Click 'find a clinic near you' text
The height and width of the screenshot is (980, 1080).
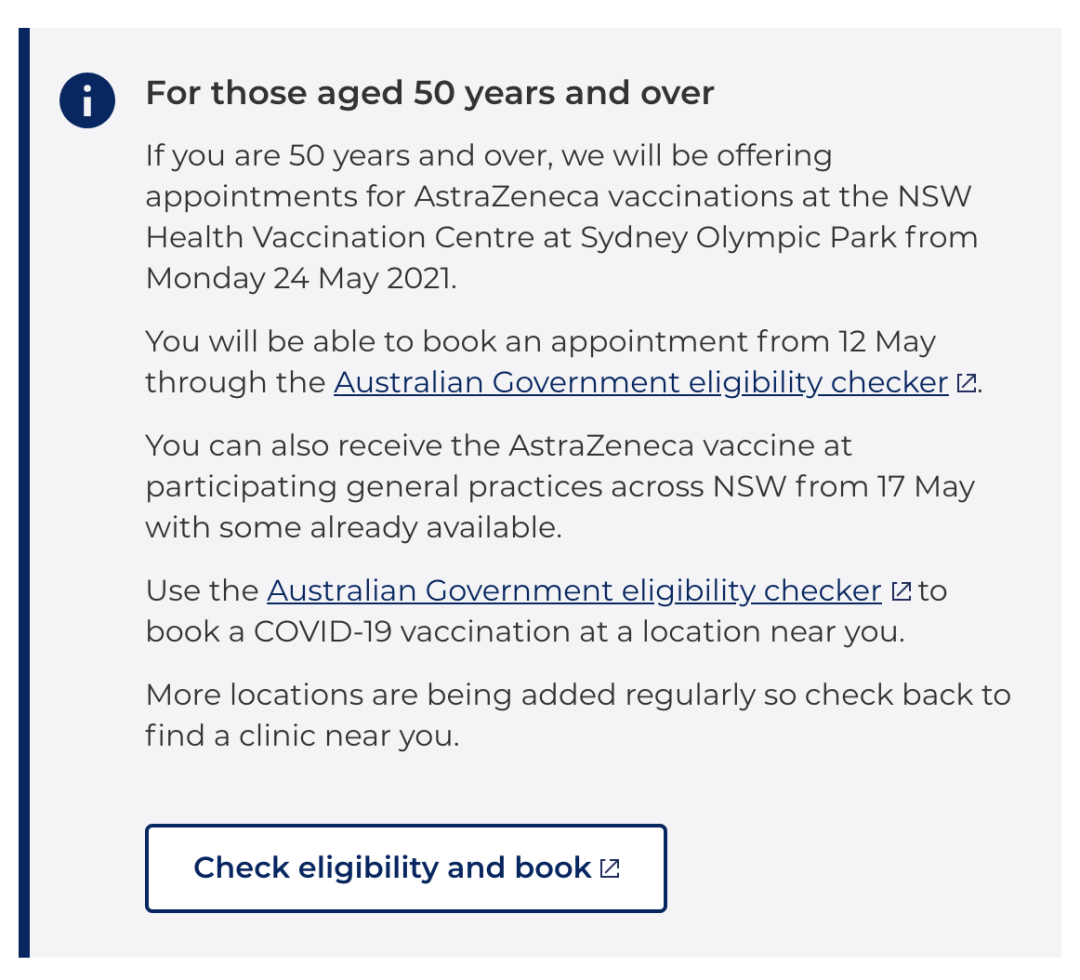(300, 736)
